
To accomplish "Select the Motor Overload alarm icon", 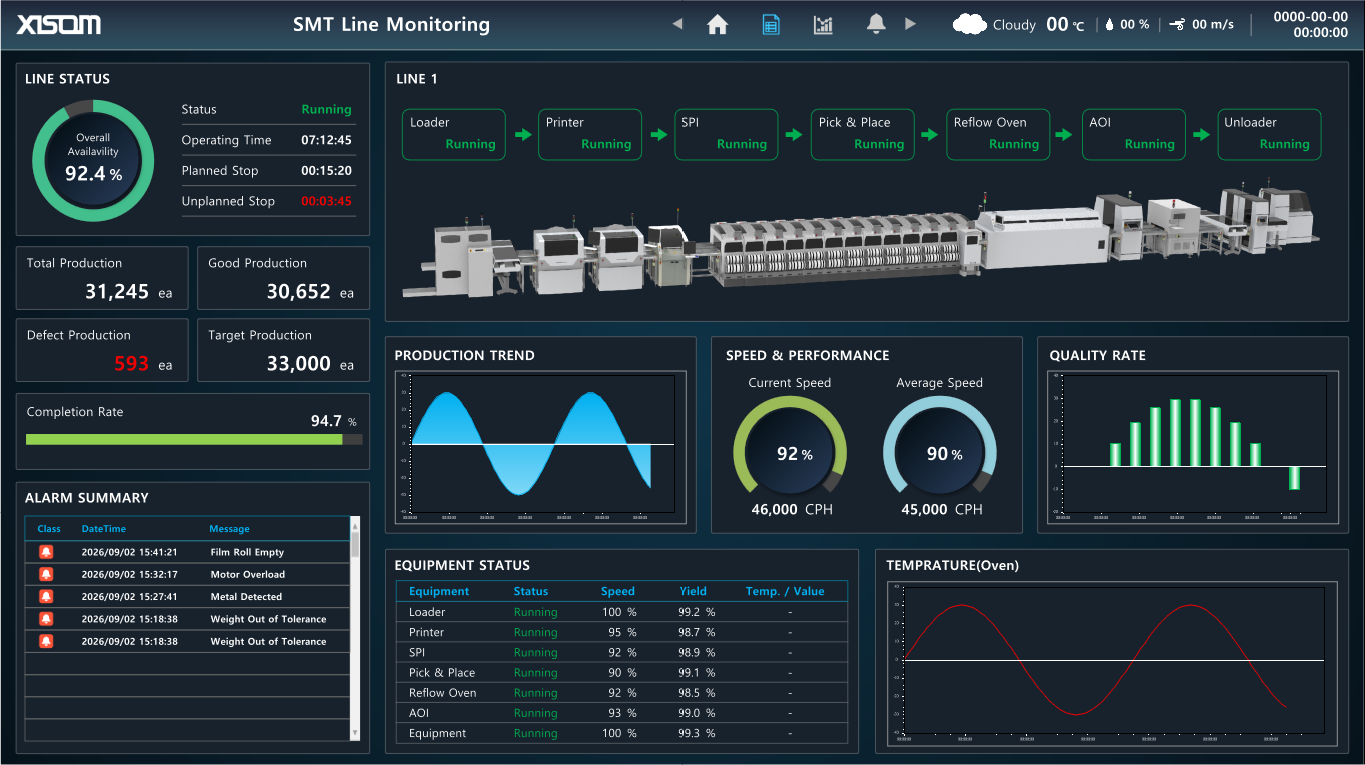I will pyautogui.click(x=46, y=574).
